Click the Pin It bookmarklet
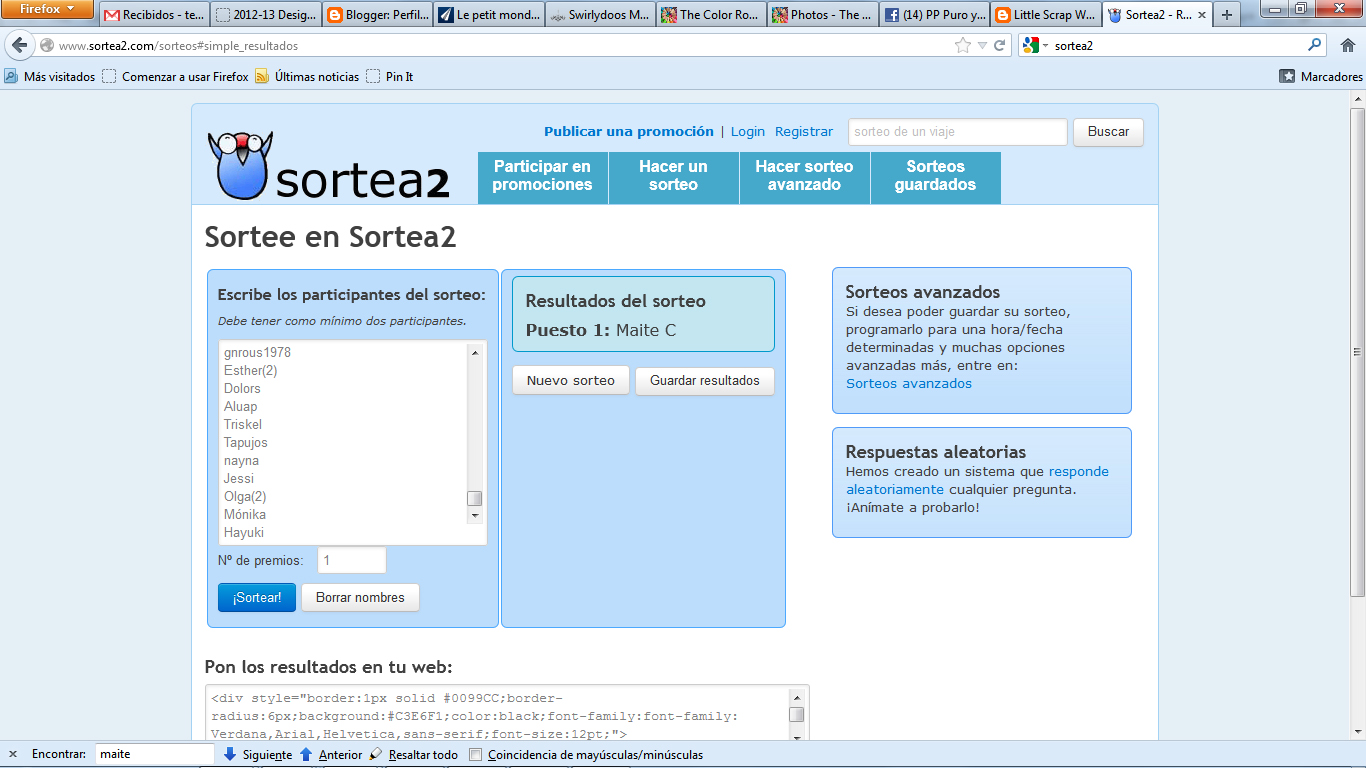This screenshot has height=768, width=1366. click(x=390, y=76)
